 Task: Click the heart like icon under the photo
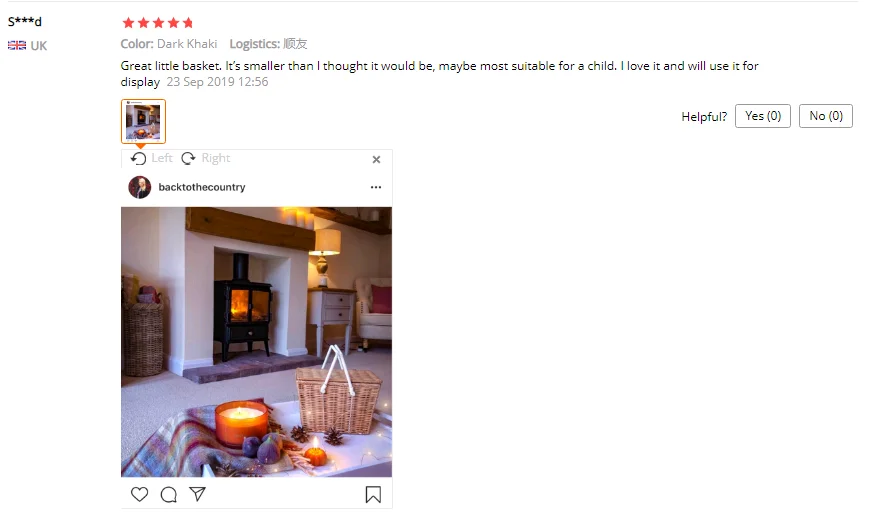(x=139, y=494)
